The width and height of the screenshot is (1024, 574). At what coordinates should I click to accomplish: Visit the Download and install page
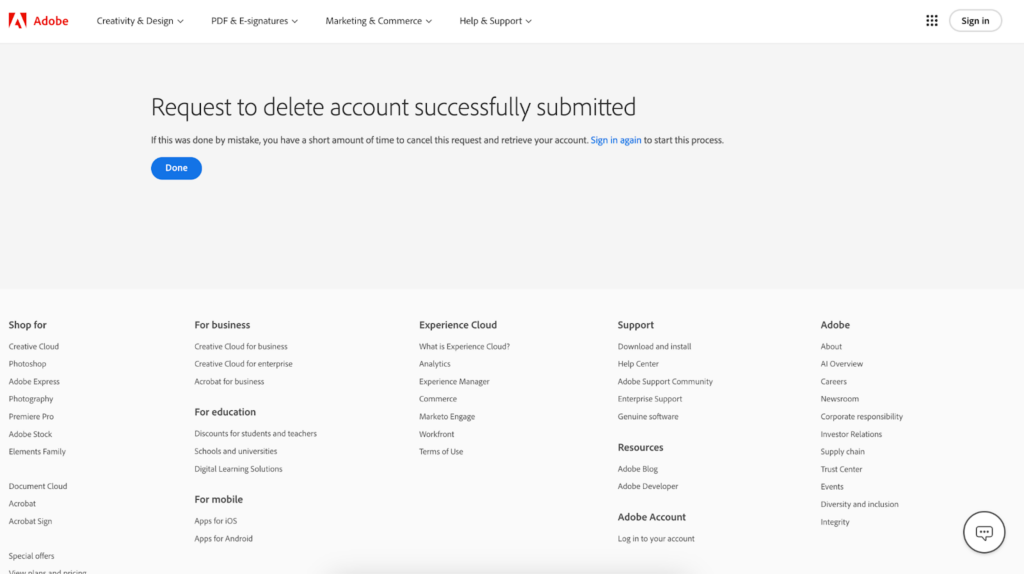(x=654, y=347)
